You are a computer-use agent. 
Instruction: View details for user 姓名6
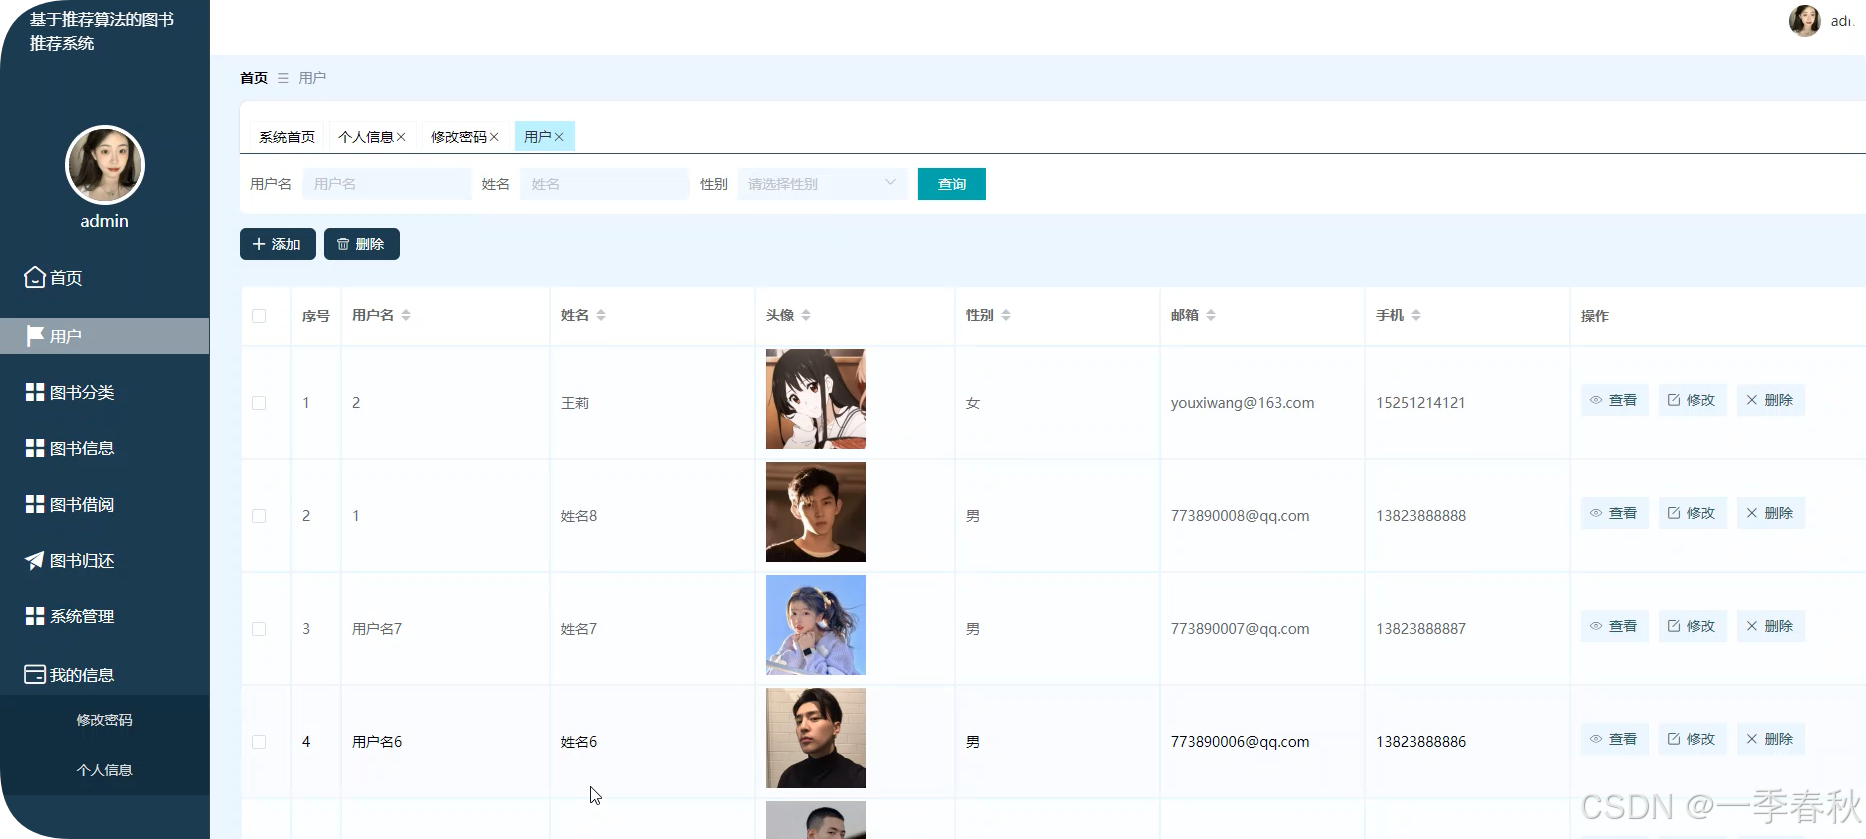point(1614,739)
